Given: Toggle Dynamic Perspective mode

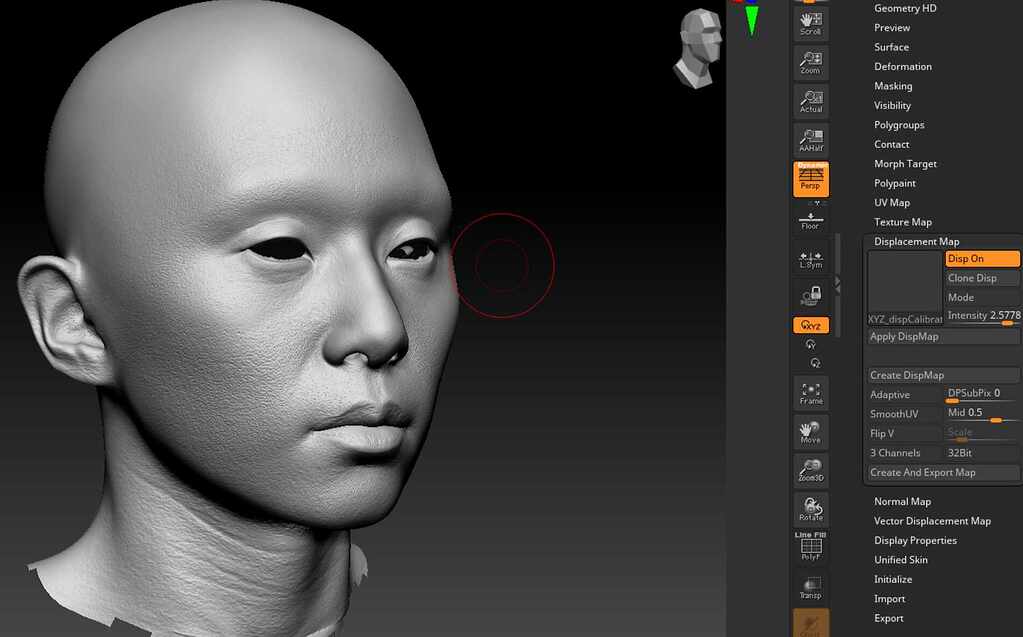Looking at the screenshot, I should click(x=810, y=178).
